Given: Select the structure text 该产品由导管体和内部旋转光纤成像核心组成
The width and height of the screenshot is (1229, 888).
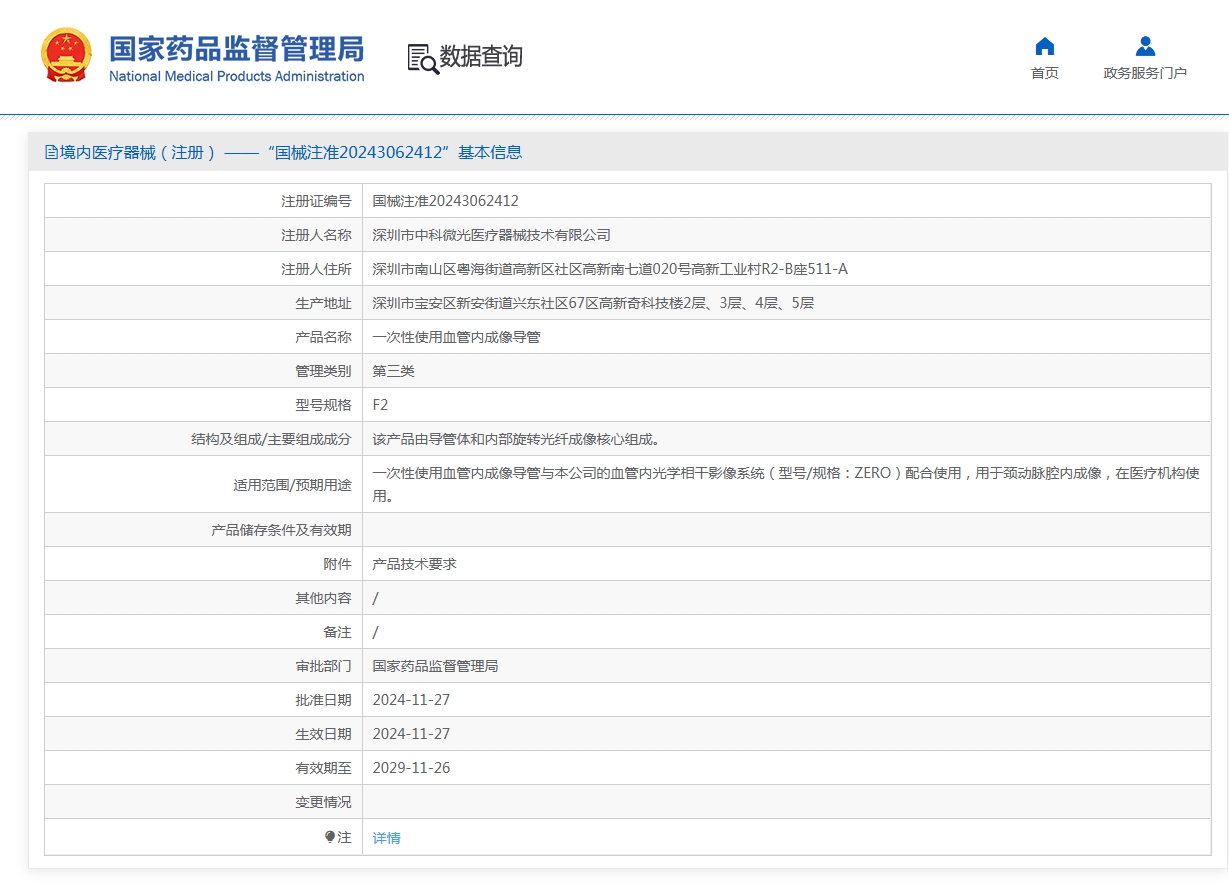Looking at the screenshot, I should click(x=516, y=439).
